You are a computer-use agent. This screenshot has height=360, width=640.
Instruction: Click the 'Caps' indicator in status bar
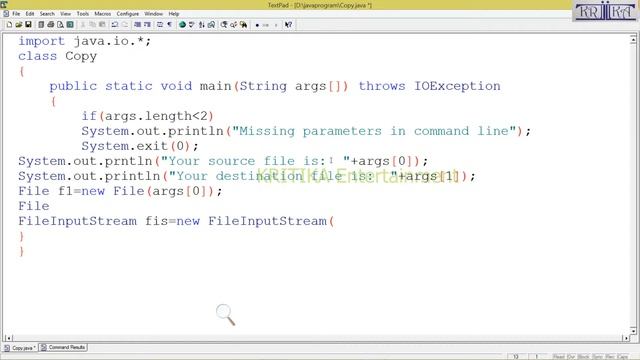click(623, 357)
